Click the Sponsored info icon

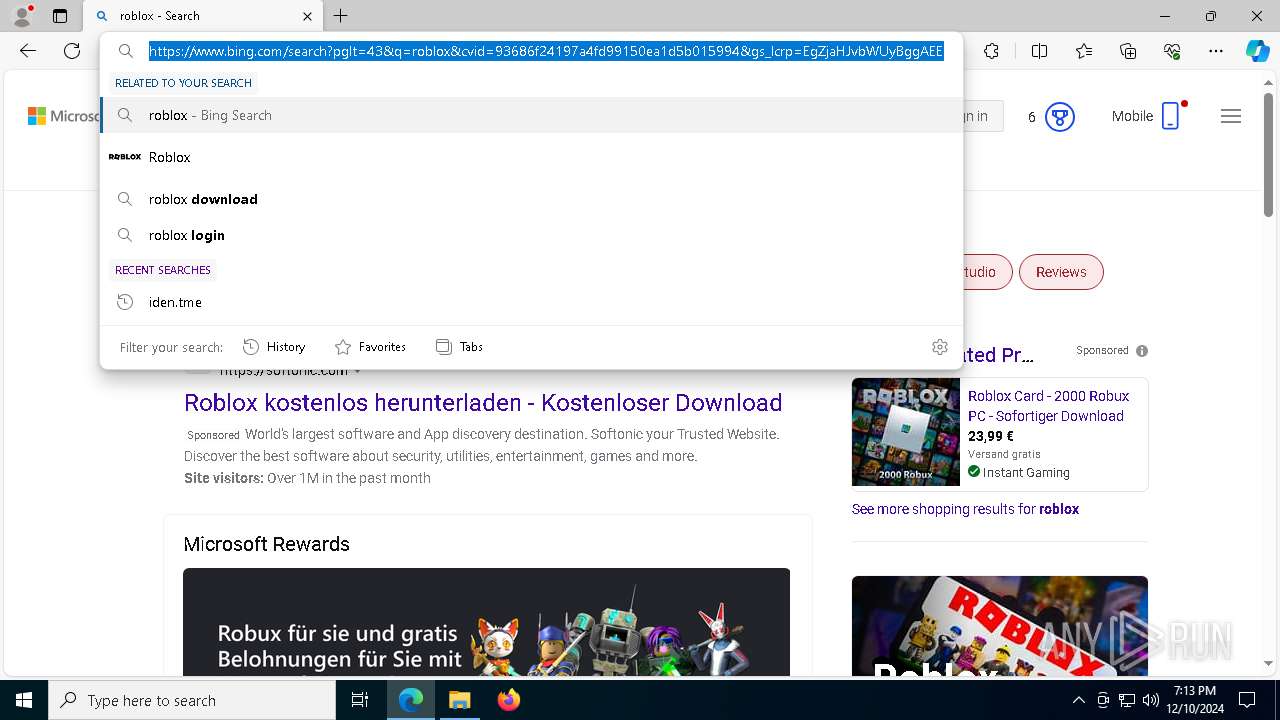click(1142, 351)
